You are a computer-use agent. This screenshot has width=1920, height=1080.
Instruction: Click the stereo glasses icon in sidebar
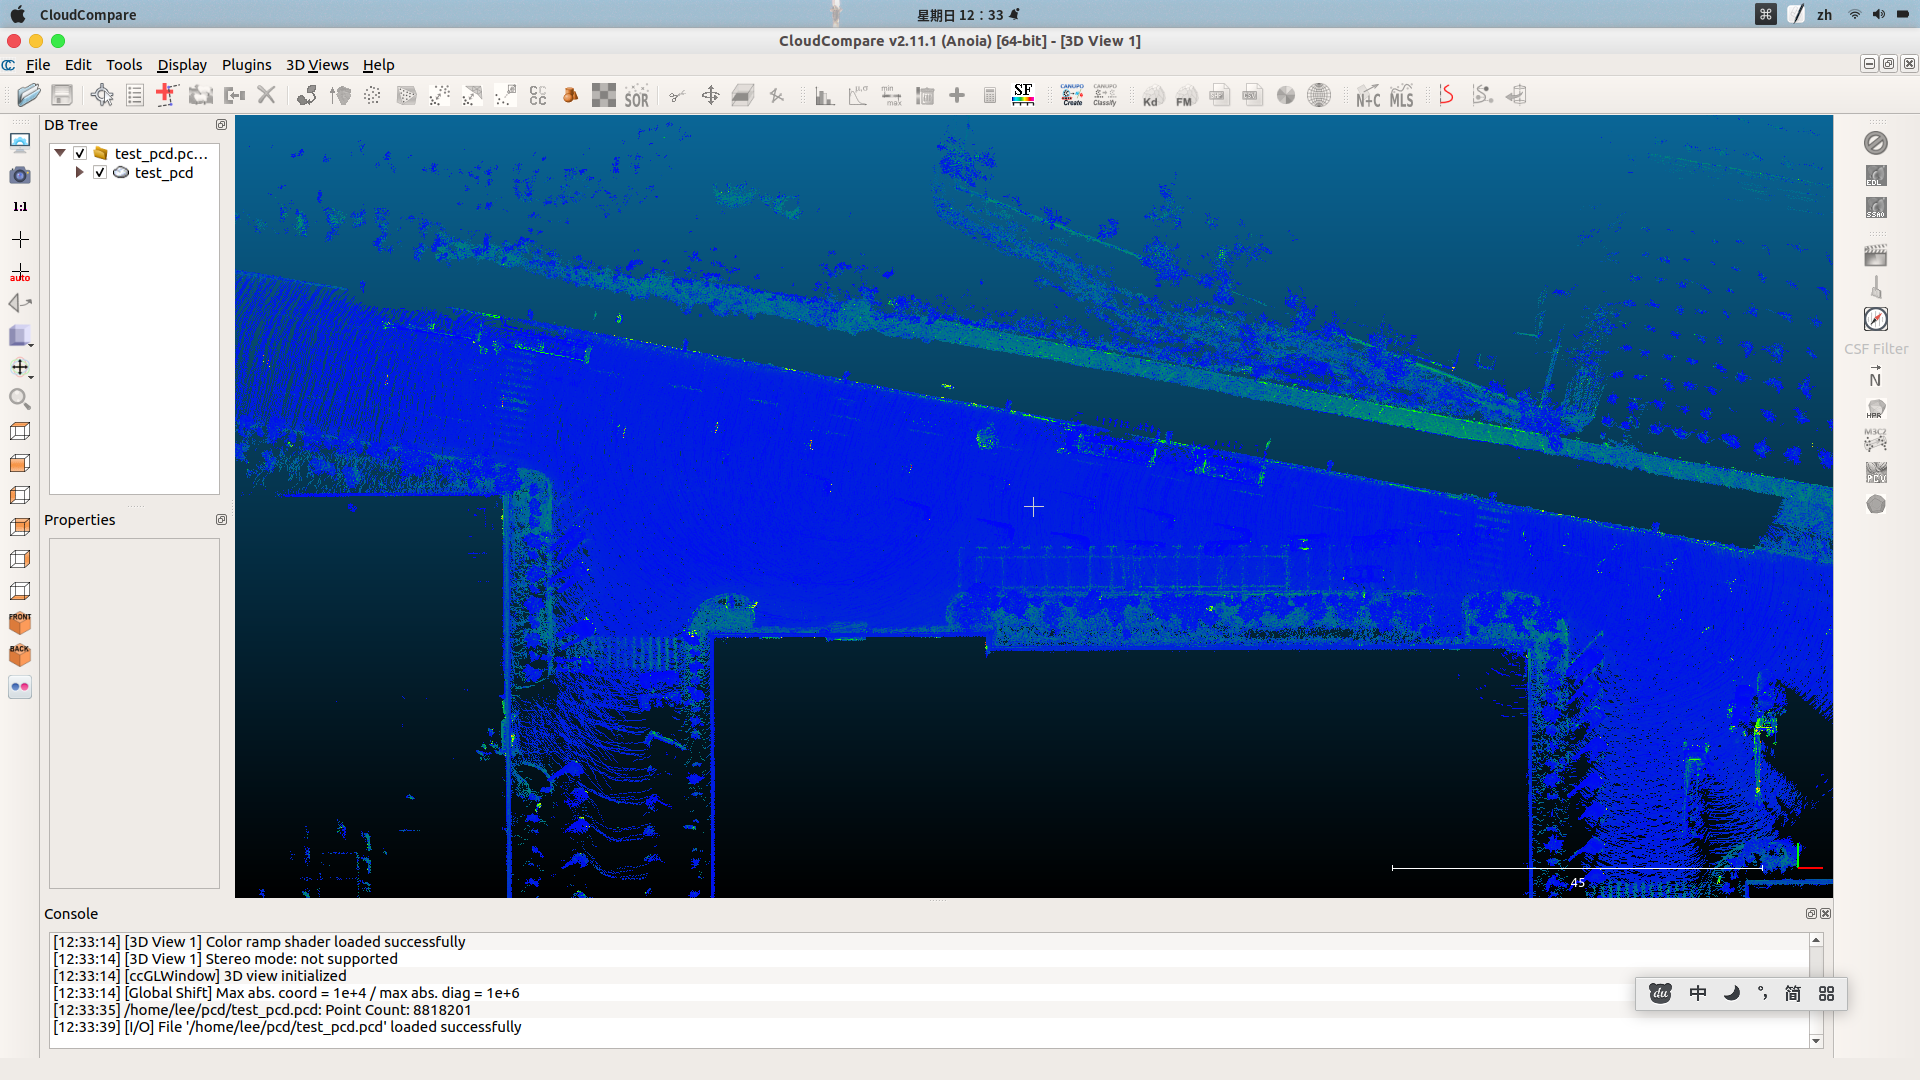click(20, 687)
